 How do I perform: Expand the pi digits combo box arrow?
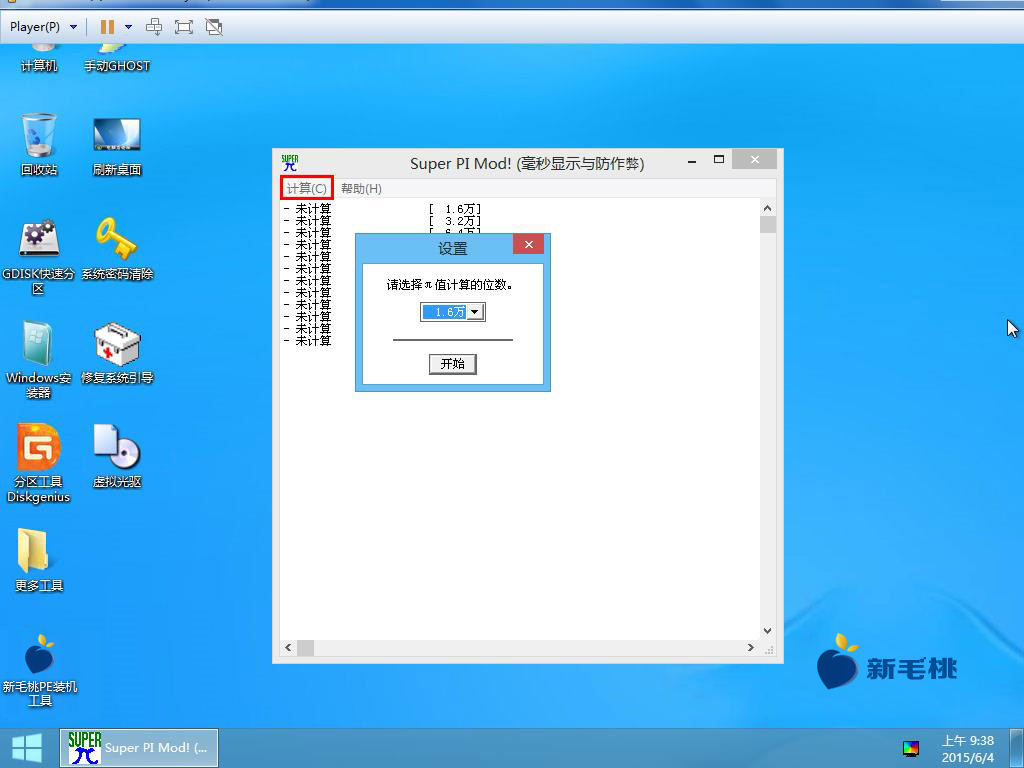(475, 312)
